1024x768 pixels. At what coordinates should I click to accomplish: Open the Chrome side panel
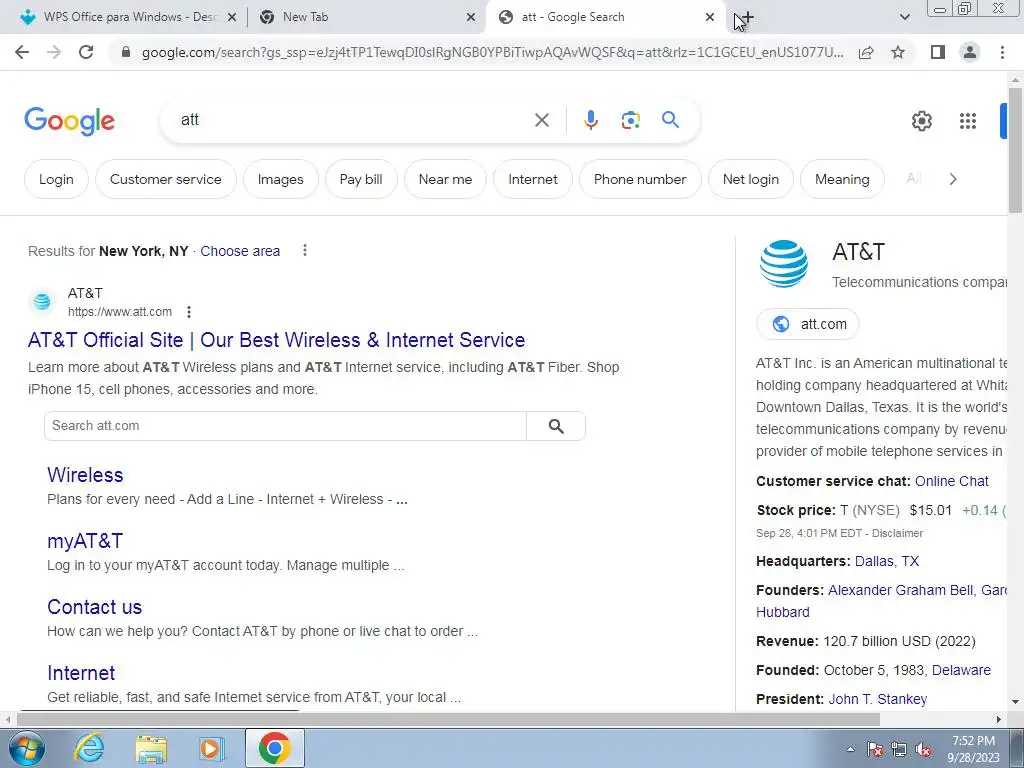point(938,52)
